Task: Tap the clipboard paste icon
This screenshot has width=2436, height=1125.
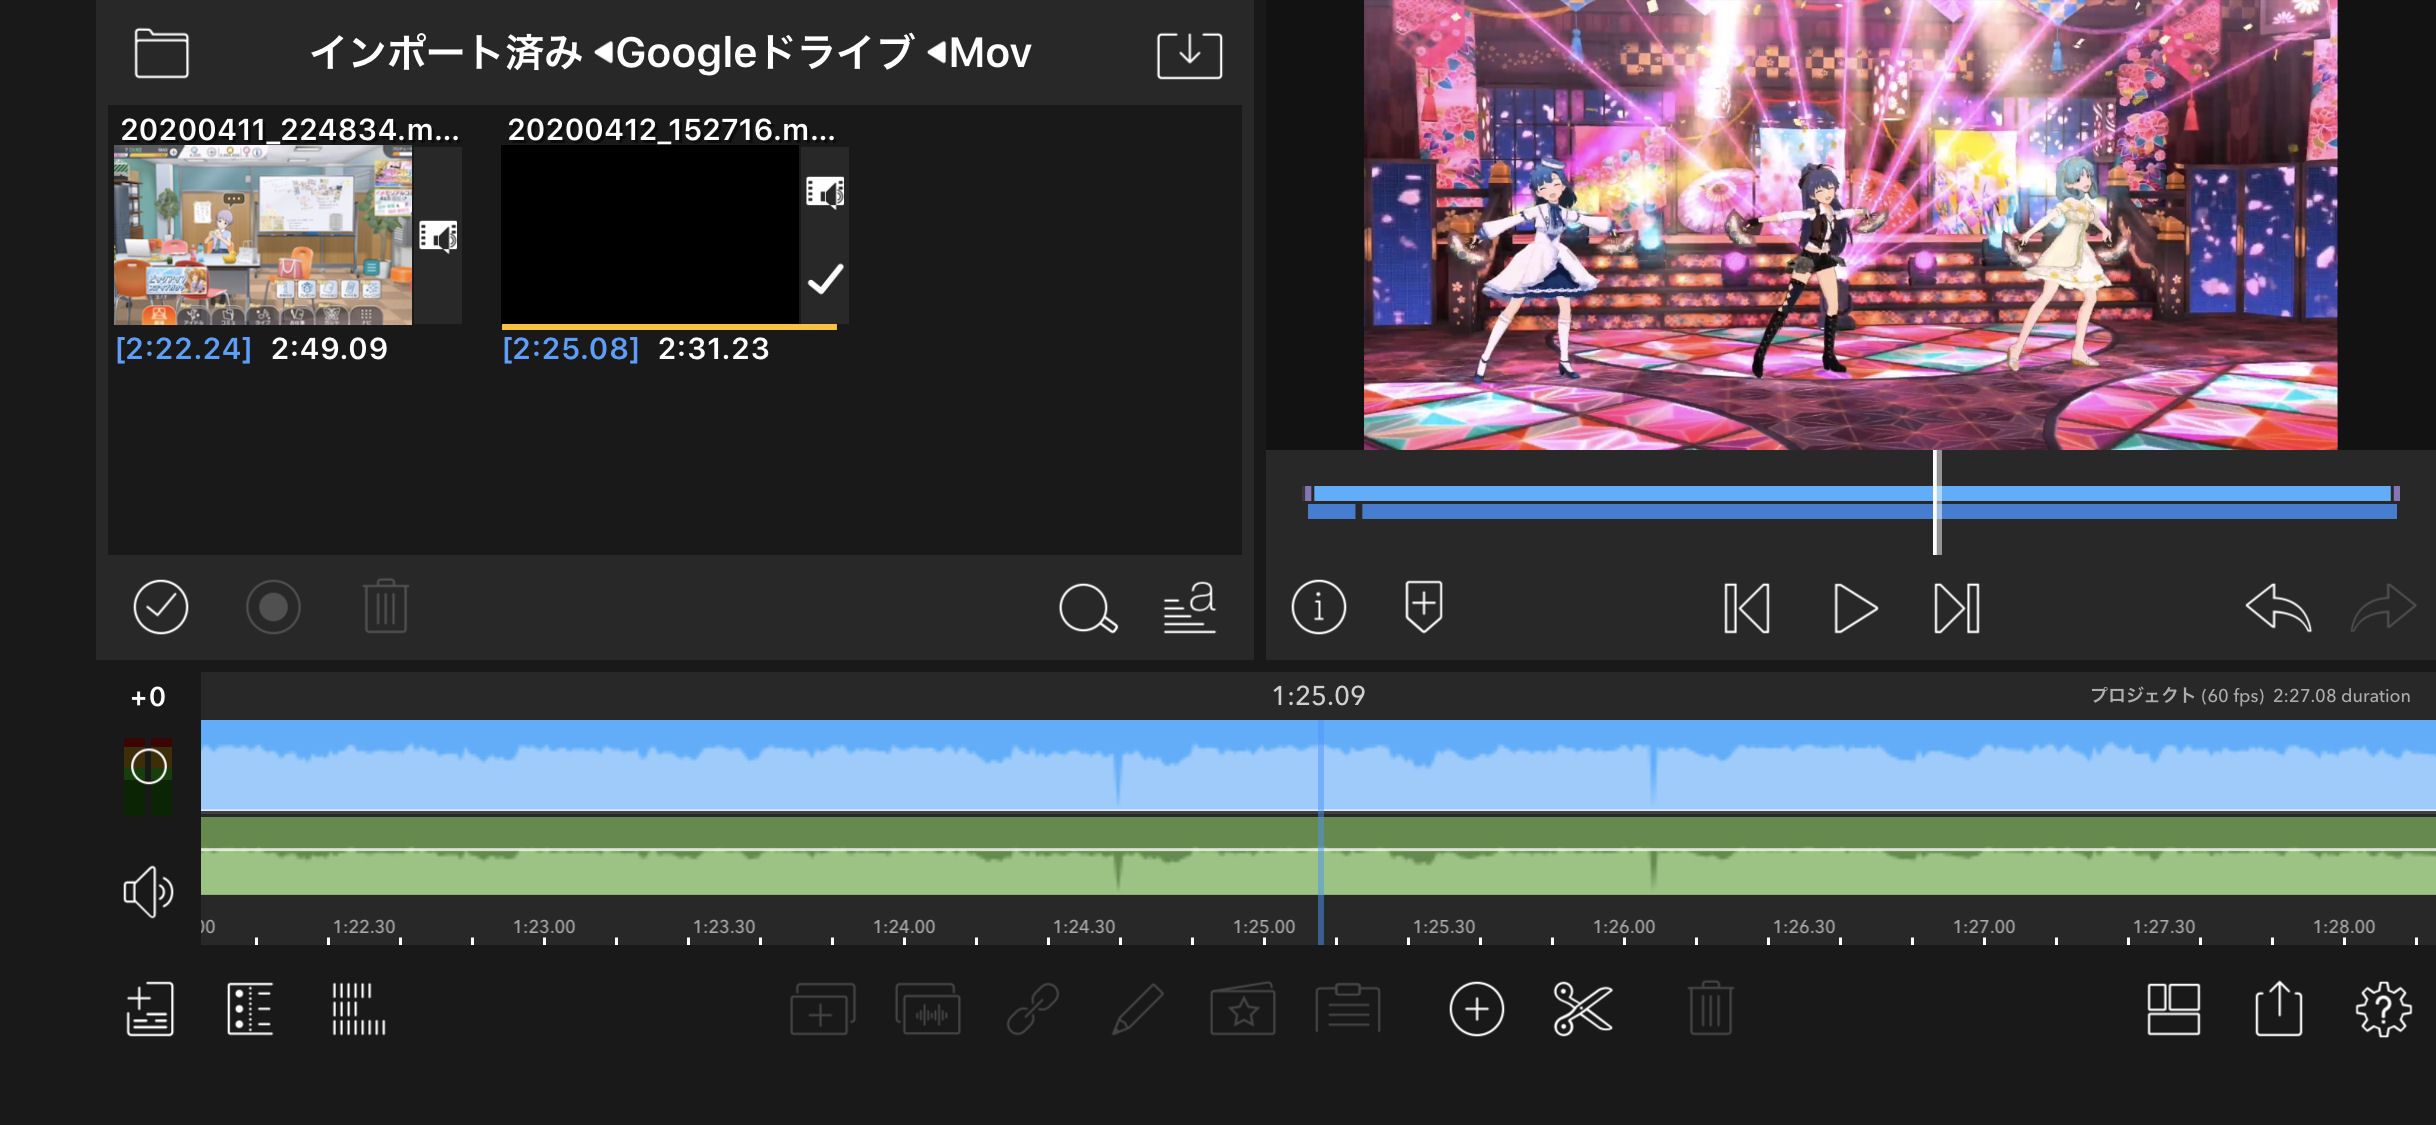Action: click(1348, 1008)
